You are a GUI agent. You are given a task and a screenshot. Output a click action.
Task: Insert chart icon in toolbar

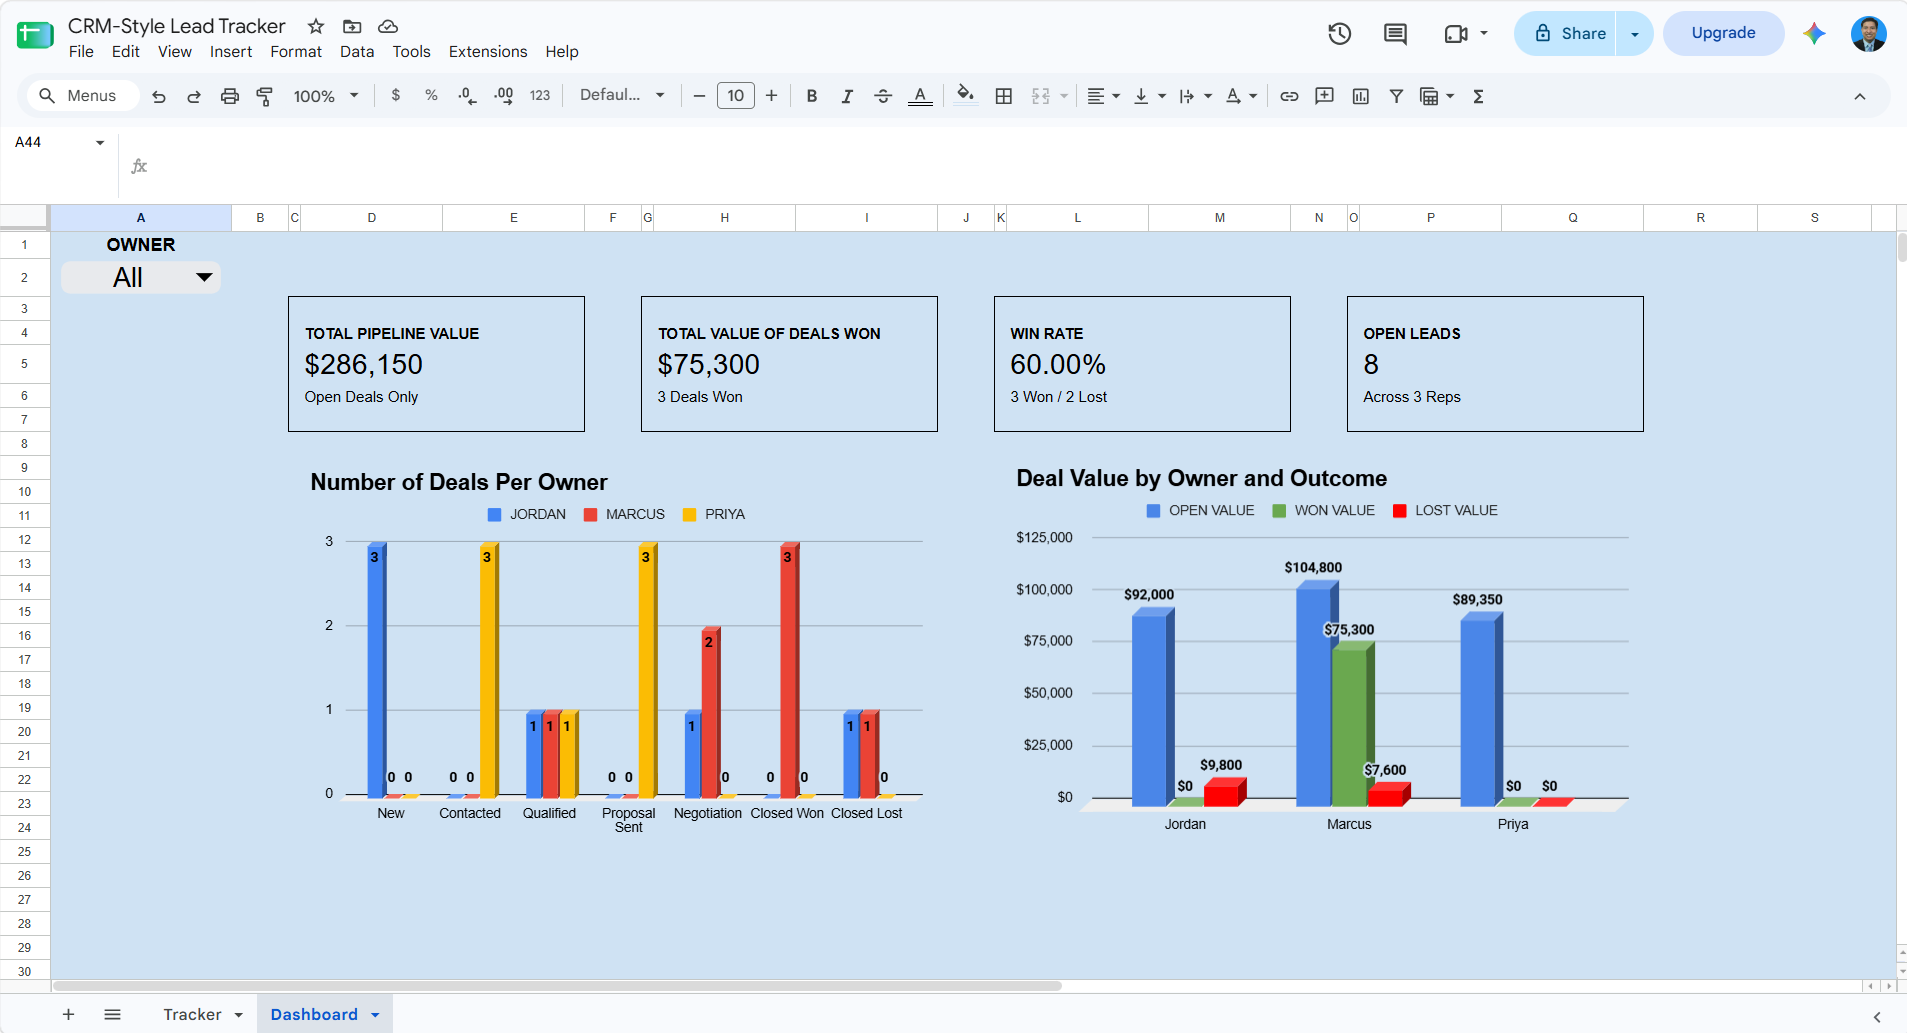[1361, 96]
